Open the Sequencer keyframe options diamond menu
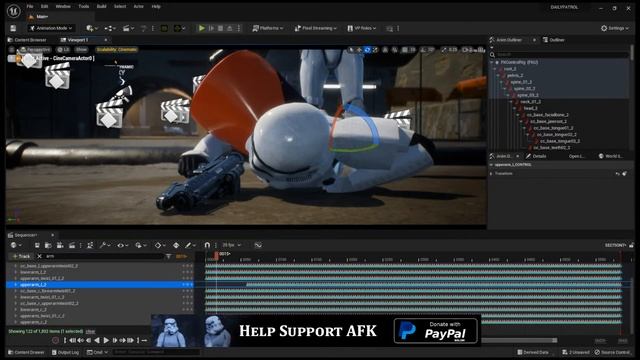The image size is (640, 360). (160, 245)
